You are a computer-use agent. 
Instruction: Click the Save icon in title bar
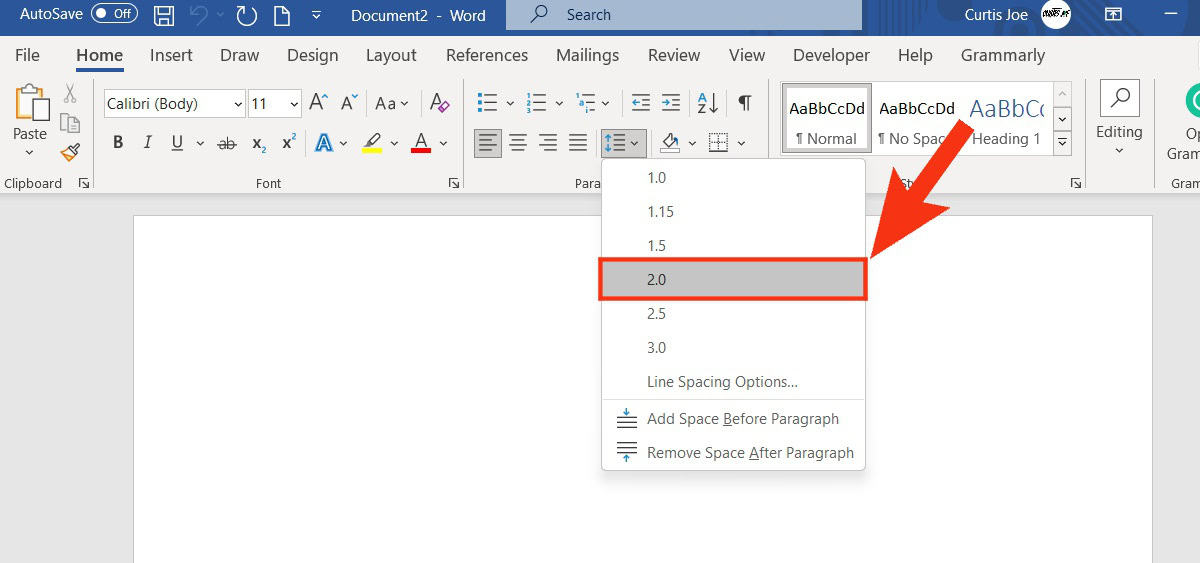(164, 15)
